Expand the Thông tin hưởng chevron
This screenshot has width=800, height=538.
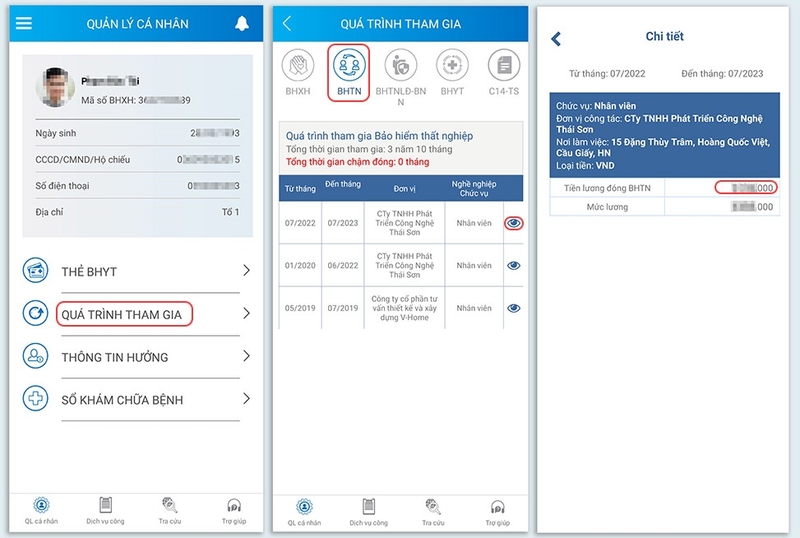click(246, 356)
